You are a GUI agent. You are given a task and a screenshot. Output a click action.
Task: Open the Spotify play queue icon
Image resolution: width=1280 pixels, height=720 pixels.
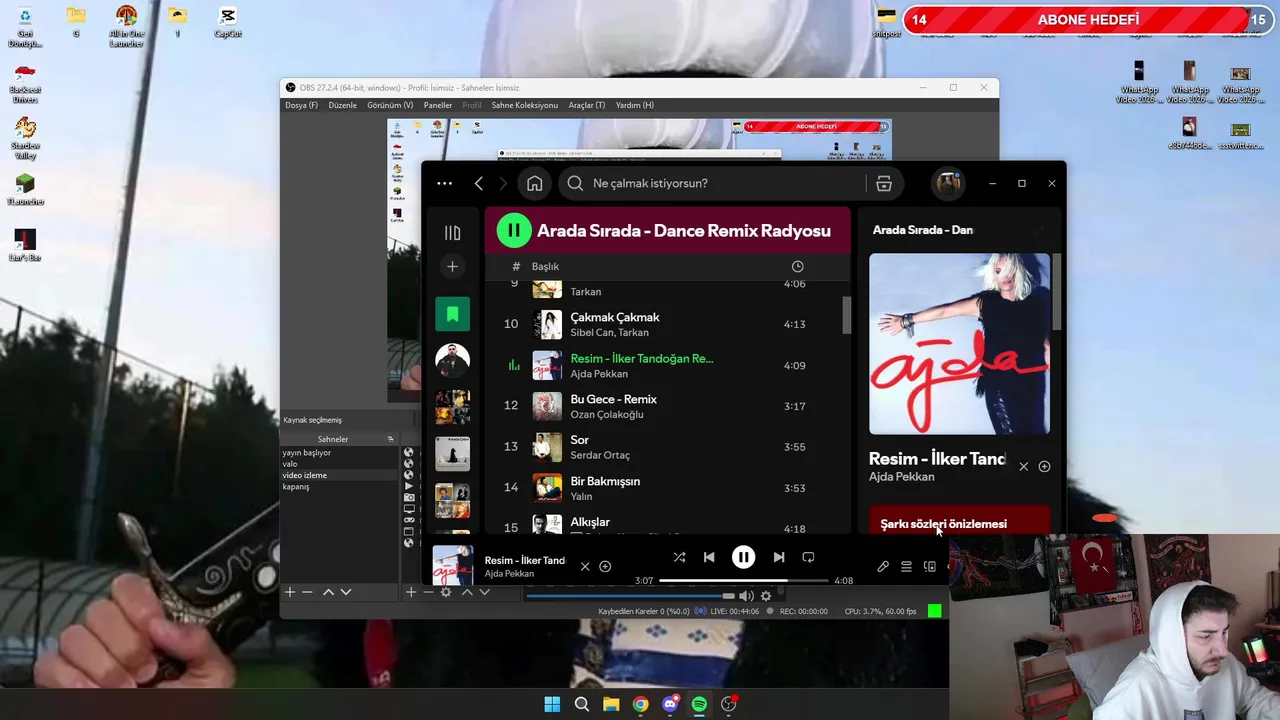(906, 566)
